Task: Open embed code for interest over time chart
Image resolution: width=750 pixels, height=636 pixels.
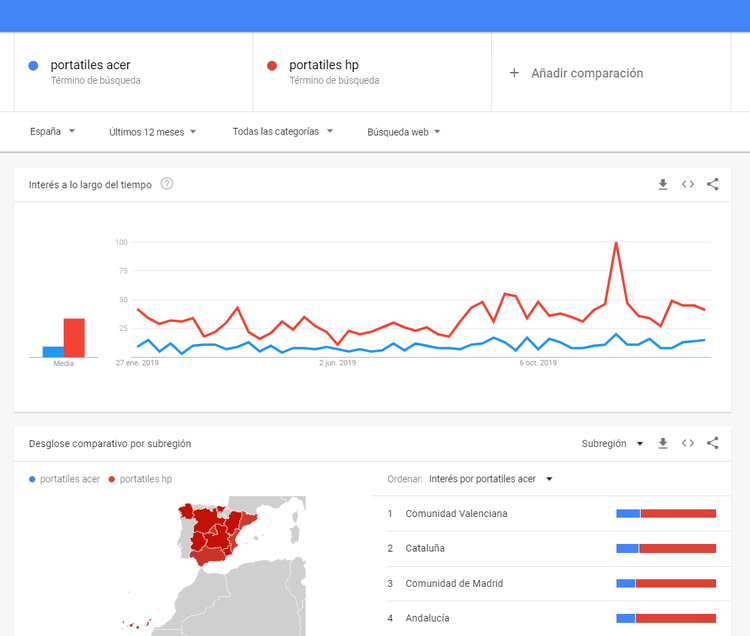Action: (x=688, y=185)
